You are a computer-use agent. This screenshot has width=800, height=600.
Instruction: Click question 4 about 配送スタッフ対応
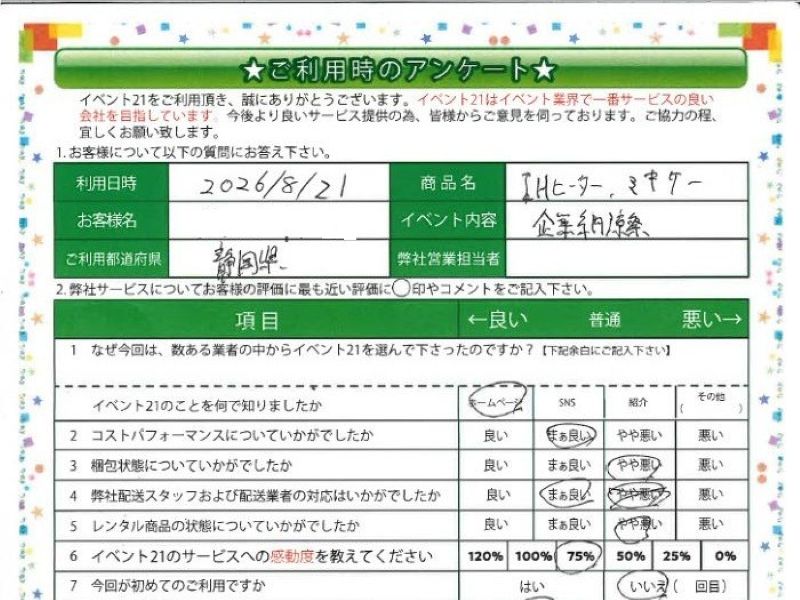[255, 495]
